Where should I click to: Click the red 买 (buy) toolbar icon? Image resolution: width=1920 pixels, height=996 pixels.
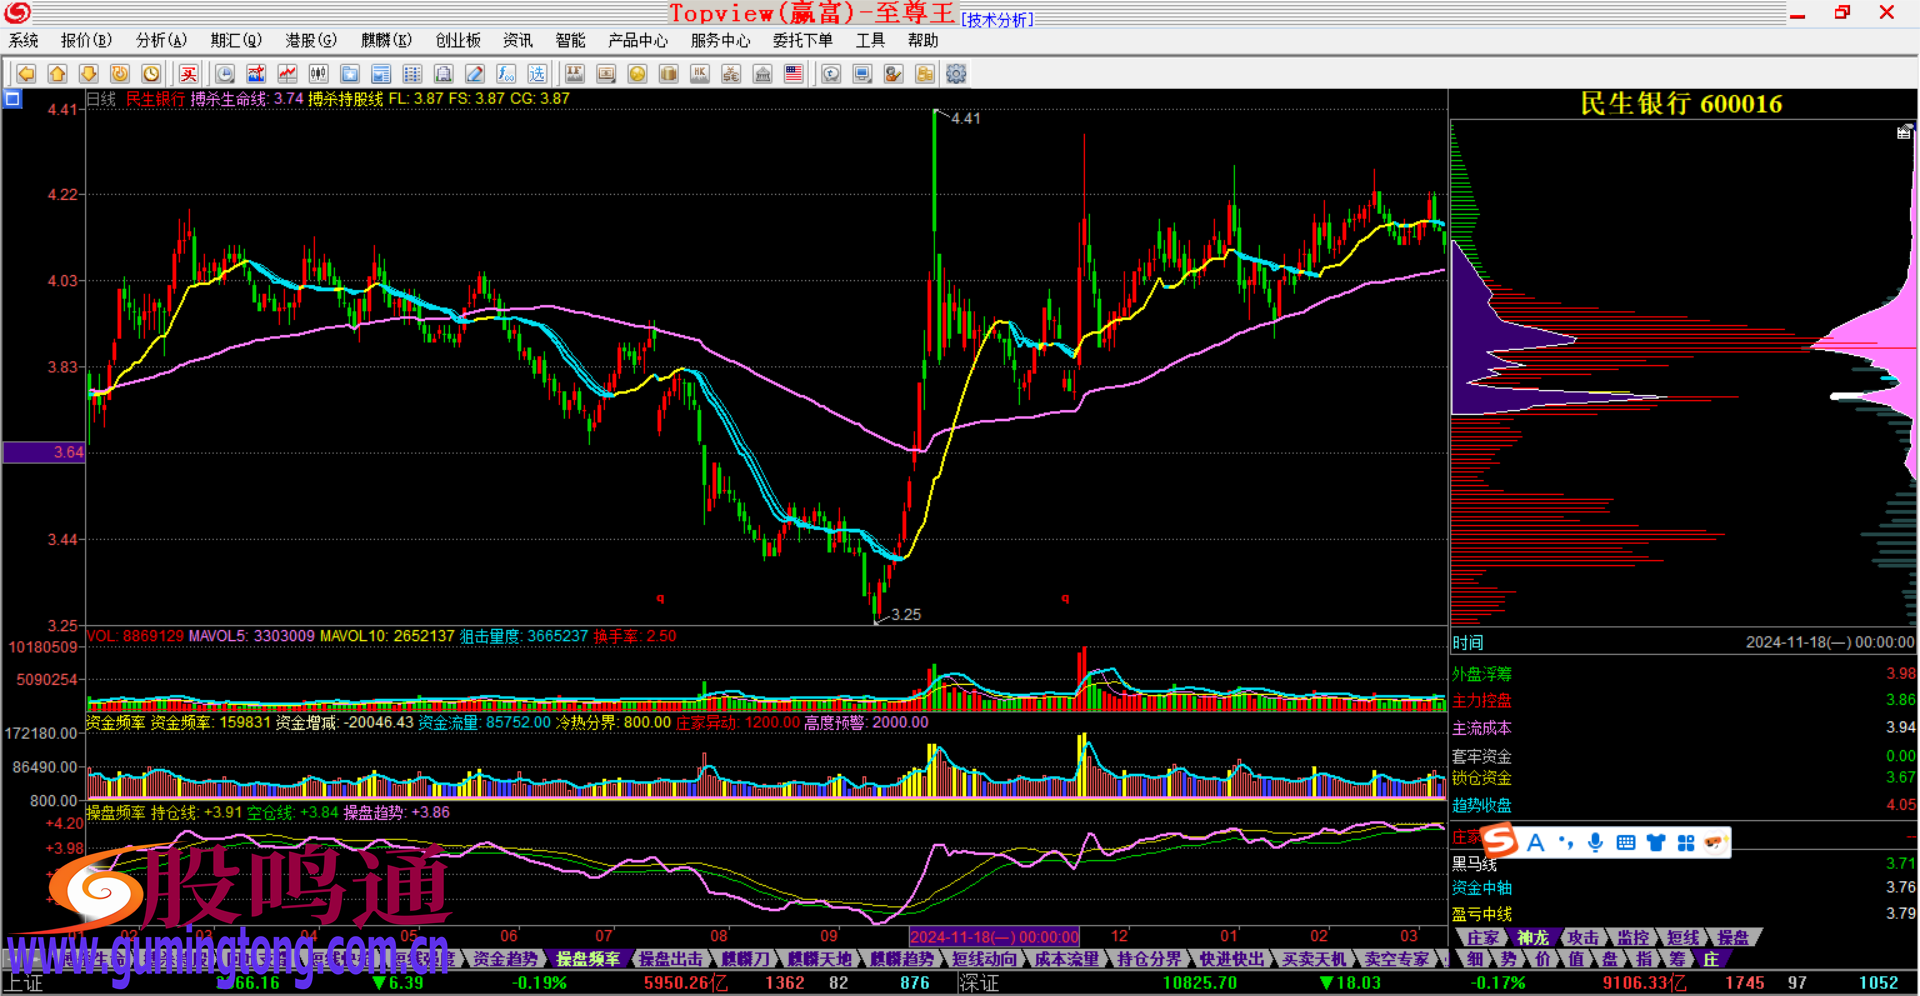coord(188,74)
